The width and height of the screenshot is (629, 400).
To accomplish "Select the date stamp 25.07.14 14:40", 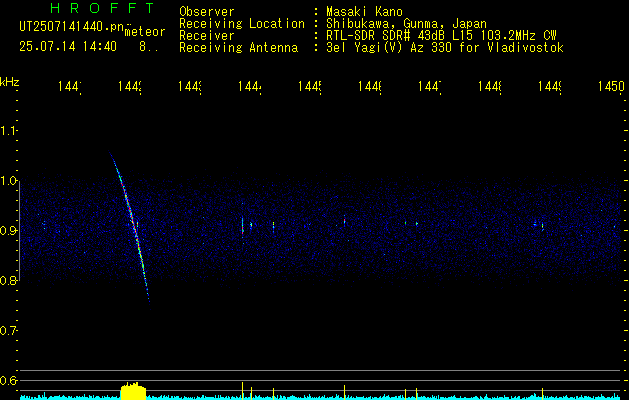I will coord(68,47).
